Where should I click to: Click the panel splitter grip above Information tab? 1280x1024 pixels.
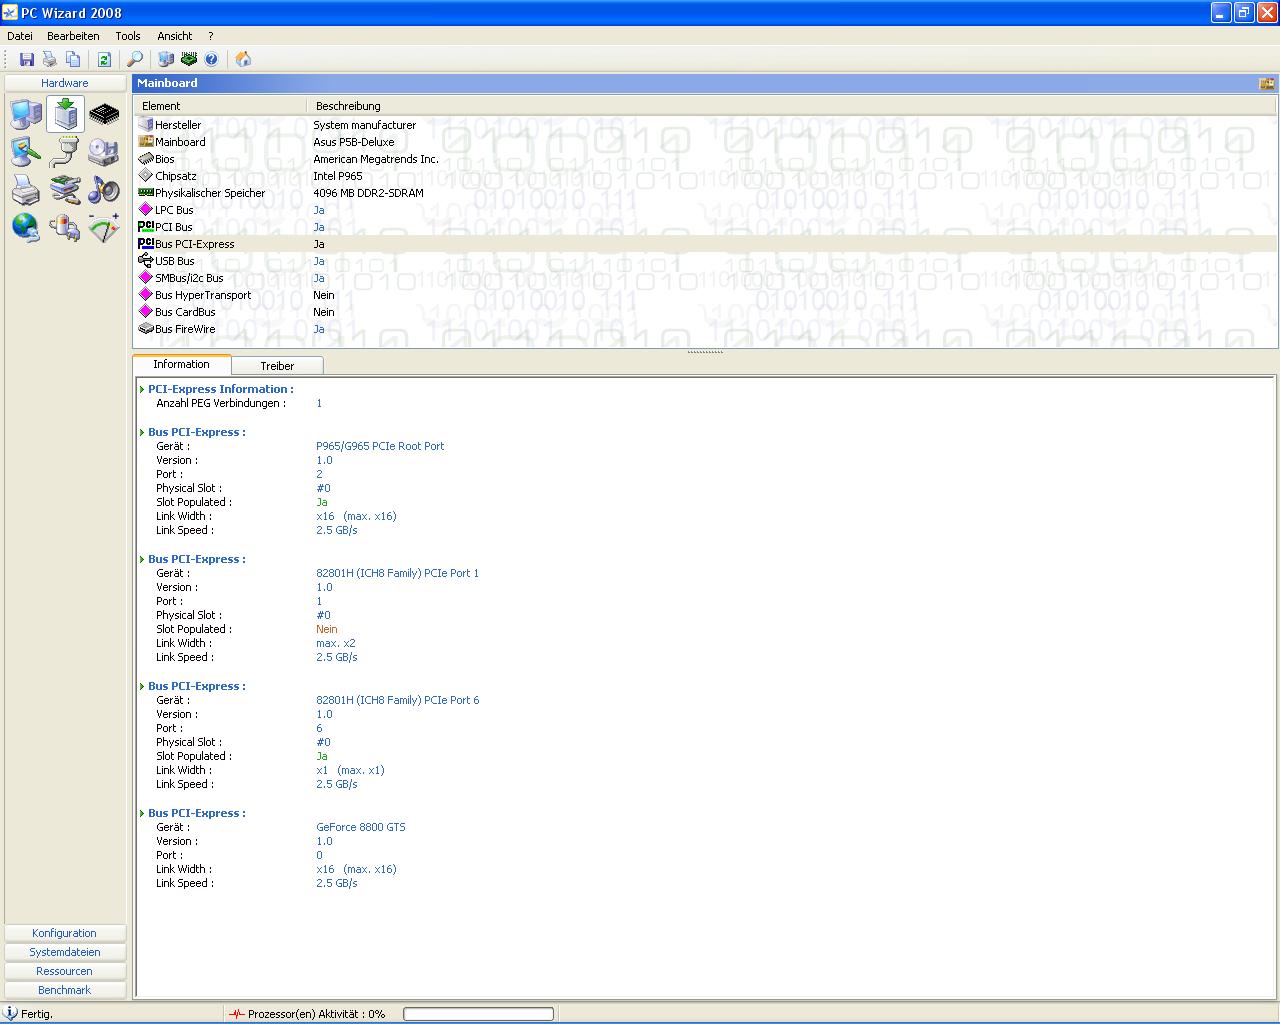click(705, 352)
